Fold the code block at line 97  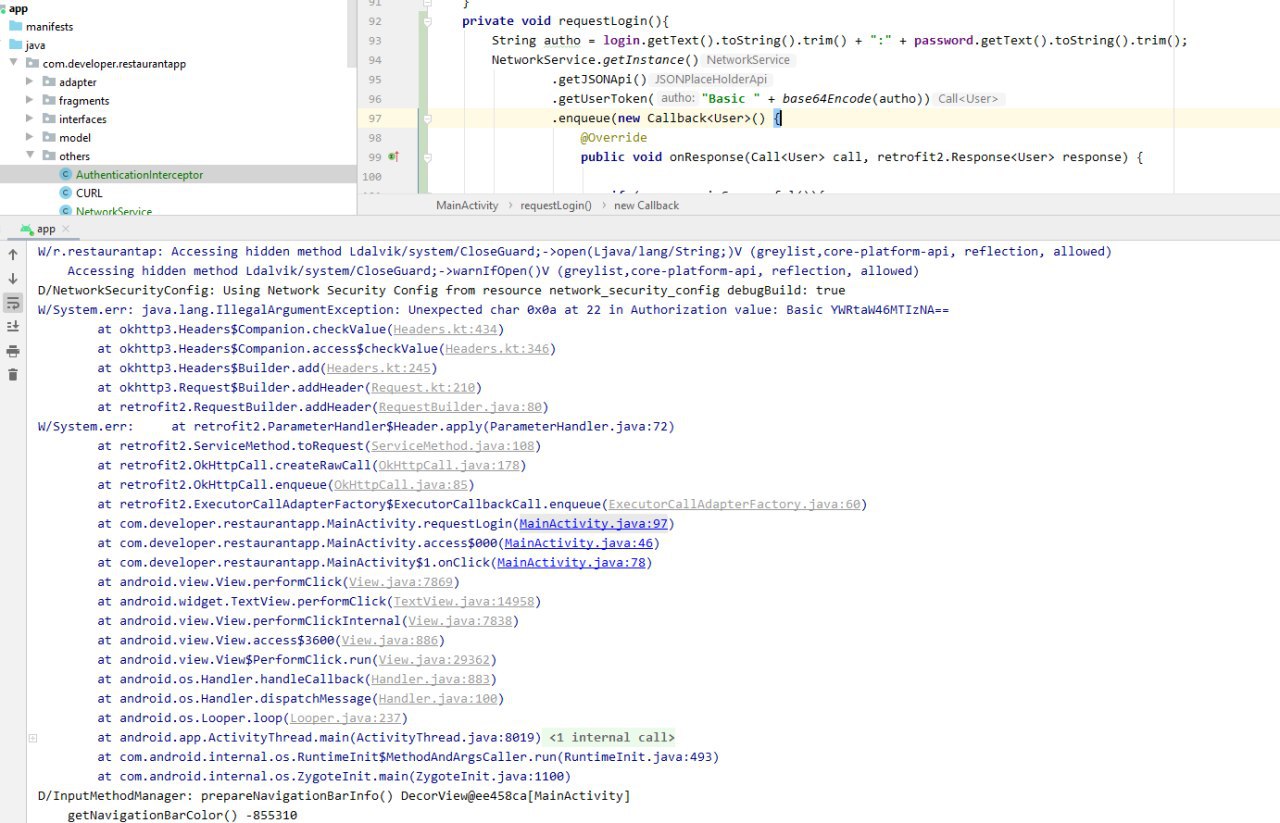point(427,118)
